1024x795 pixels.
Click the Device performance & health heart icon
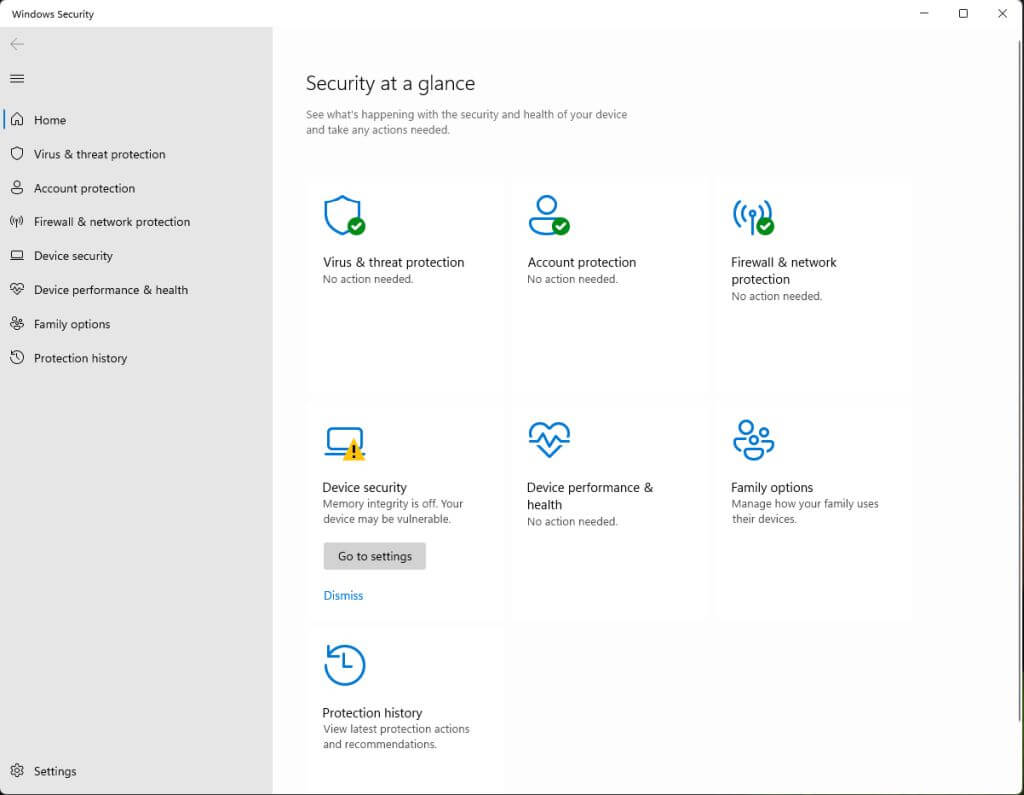pos(549,439)
